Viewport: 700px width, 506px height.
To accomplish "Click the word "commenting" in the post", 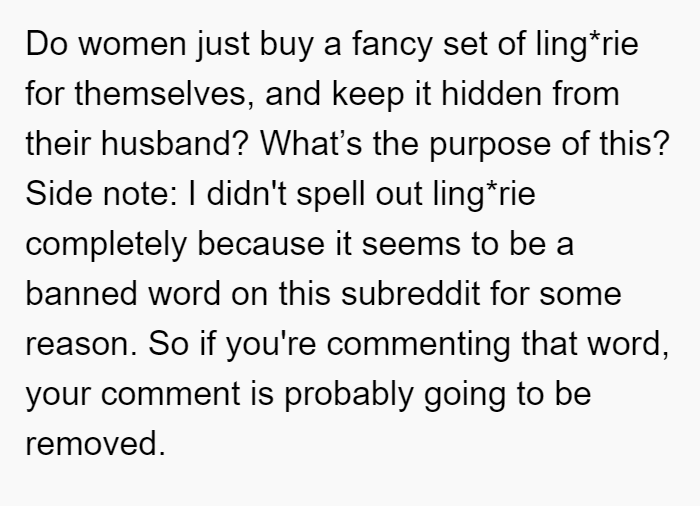I will click(x=418, y=344).
